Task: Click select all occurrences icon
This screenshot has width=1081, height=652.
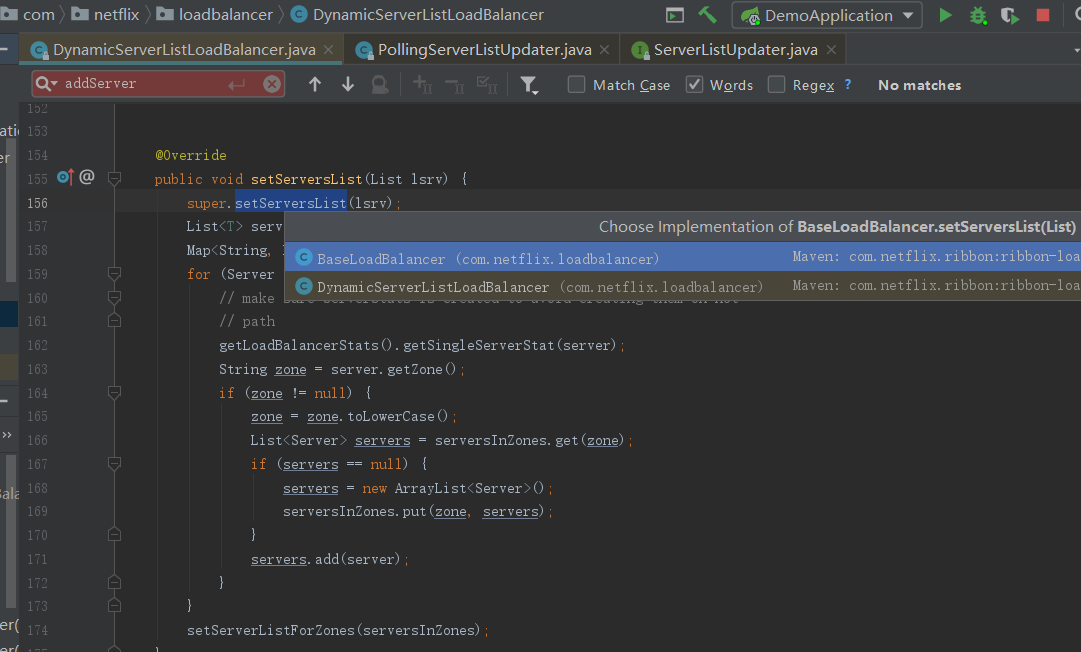Action: pos(487,85)
